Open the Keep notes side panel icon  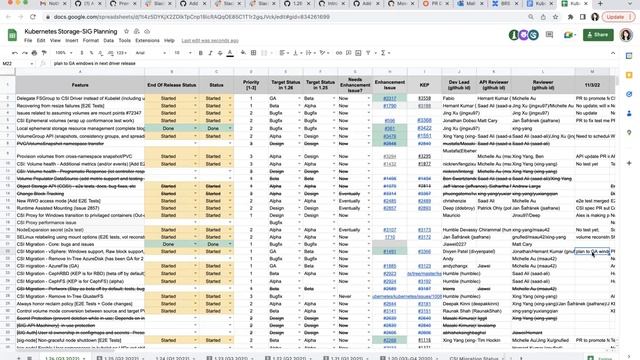point(629,75)
